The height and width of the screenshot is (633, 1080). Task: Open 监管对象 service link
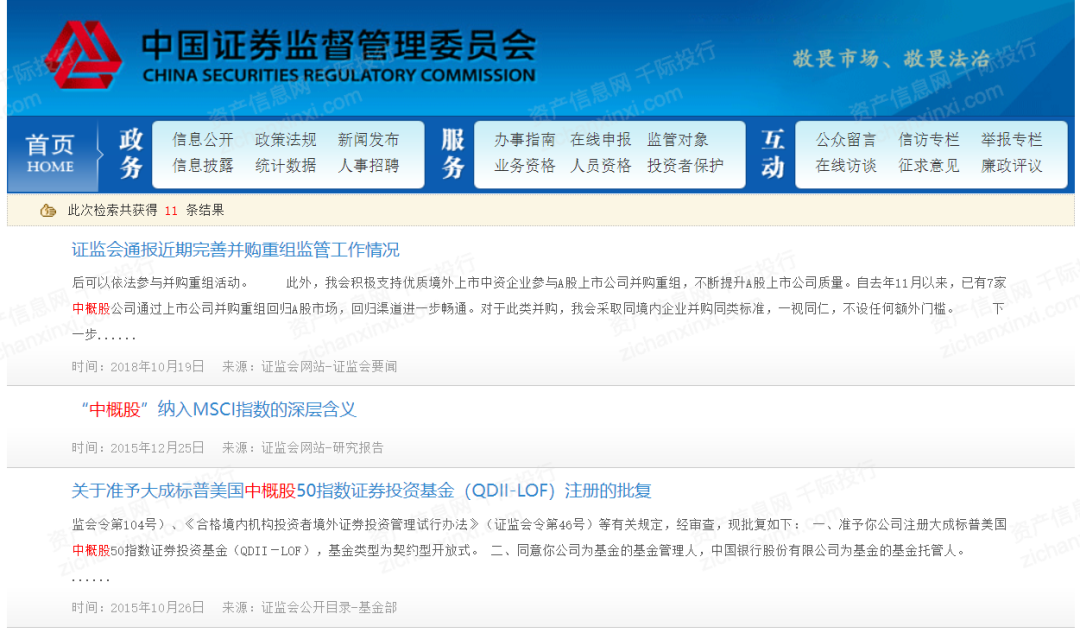[x=677, y=140]
